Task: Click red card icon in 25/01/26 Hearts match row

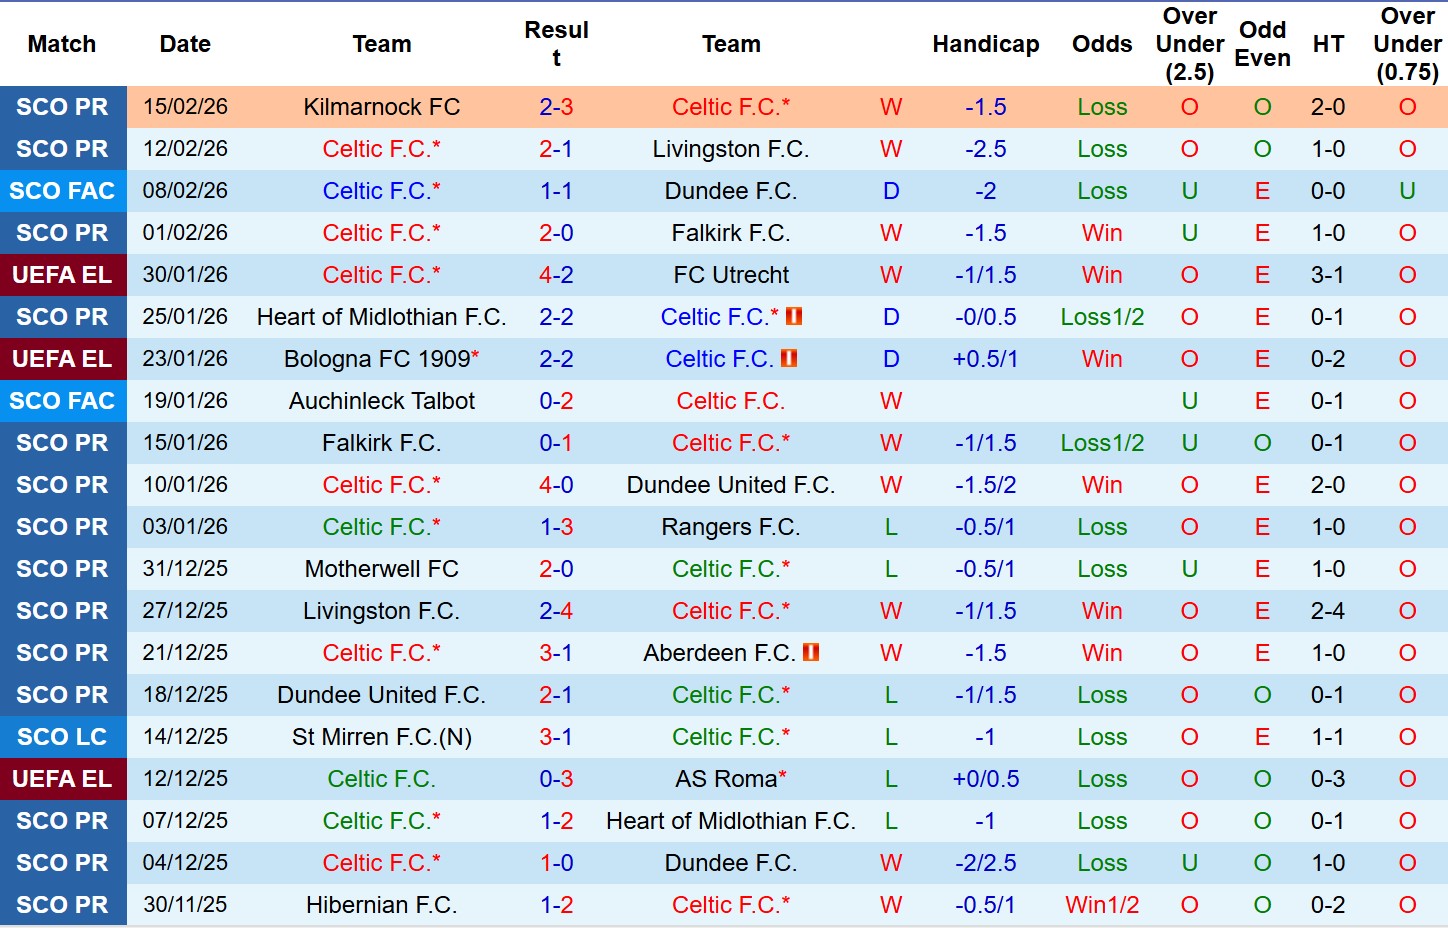Action: click(795, 316)
